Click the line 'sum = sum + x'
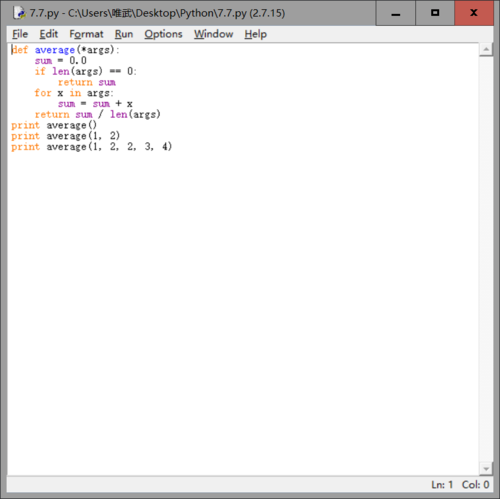 point(95,104)
